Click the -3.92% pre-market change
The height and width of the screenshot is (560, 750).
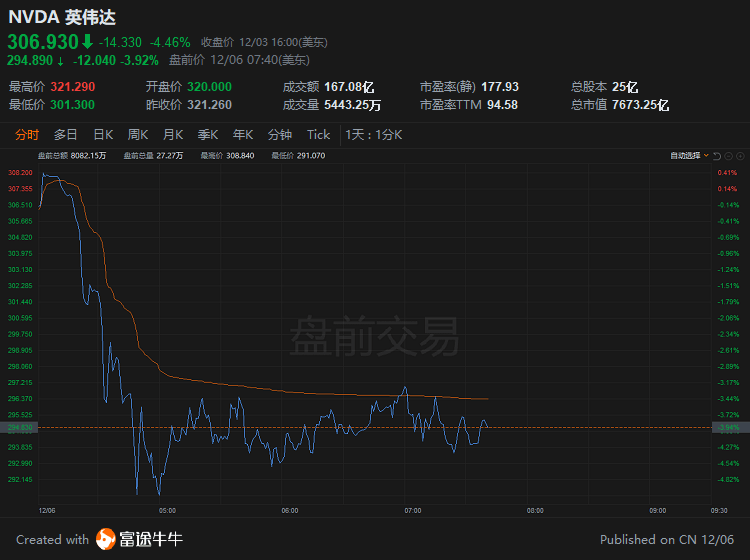(139, 60)
